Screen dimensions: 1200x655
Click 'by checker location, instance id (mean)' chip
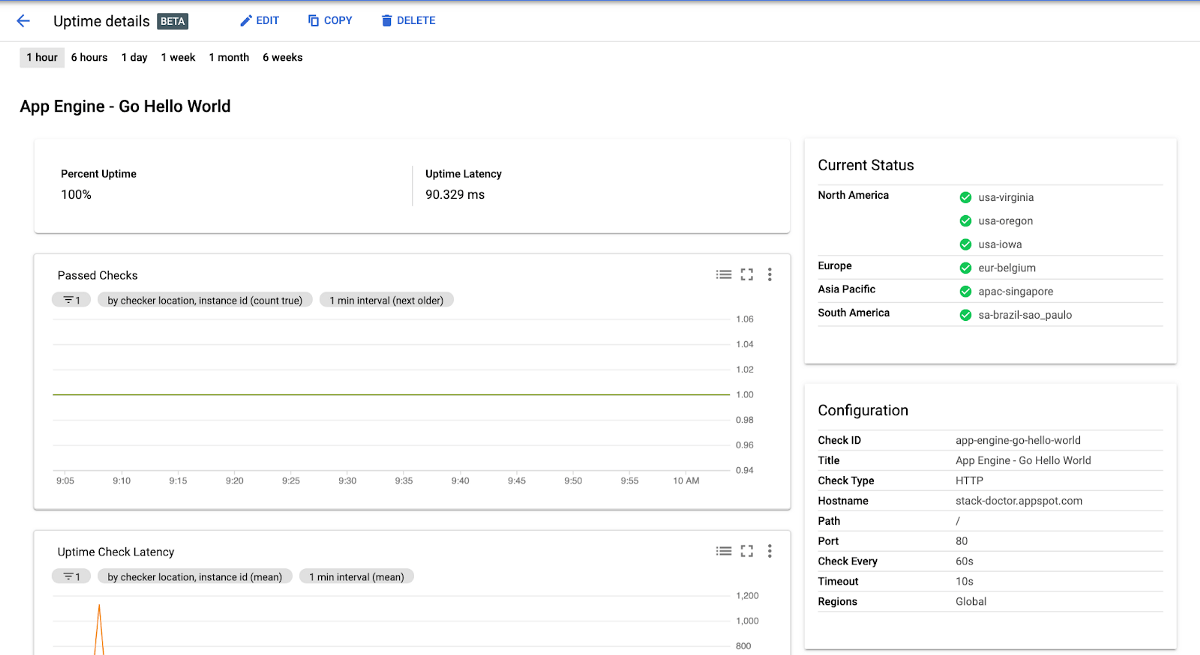tap(195, 577)
